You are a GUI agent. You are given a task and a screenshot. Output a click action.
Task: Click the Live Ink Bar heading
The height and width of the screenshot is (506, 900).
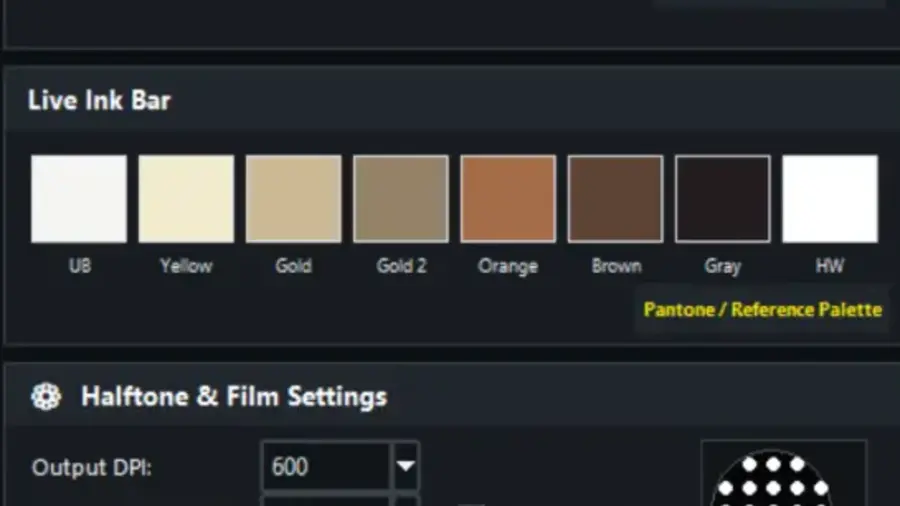(x=99, y=100)
